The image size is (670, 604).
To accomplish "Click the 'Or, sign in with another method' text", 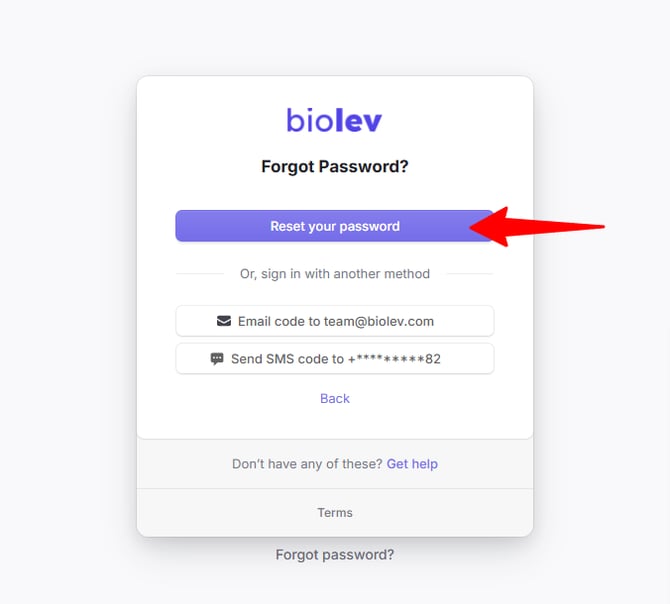I will [335, 273].
